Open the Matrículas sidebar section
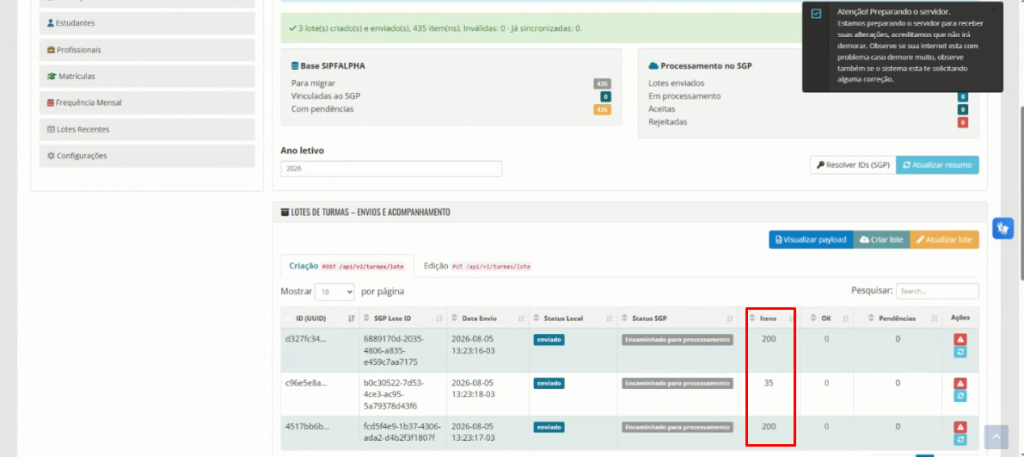 (x=147, y=76)
